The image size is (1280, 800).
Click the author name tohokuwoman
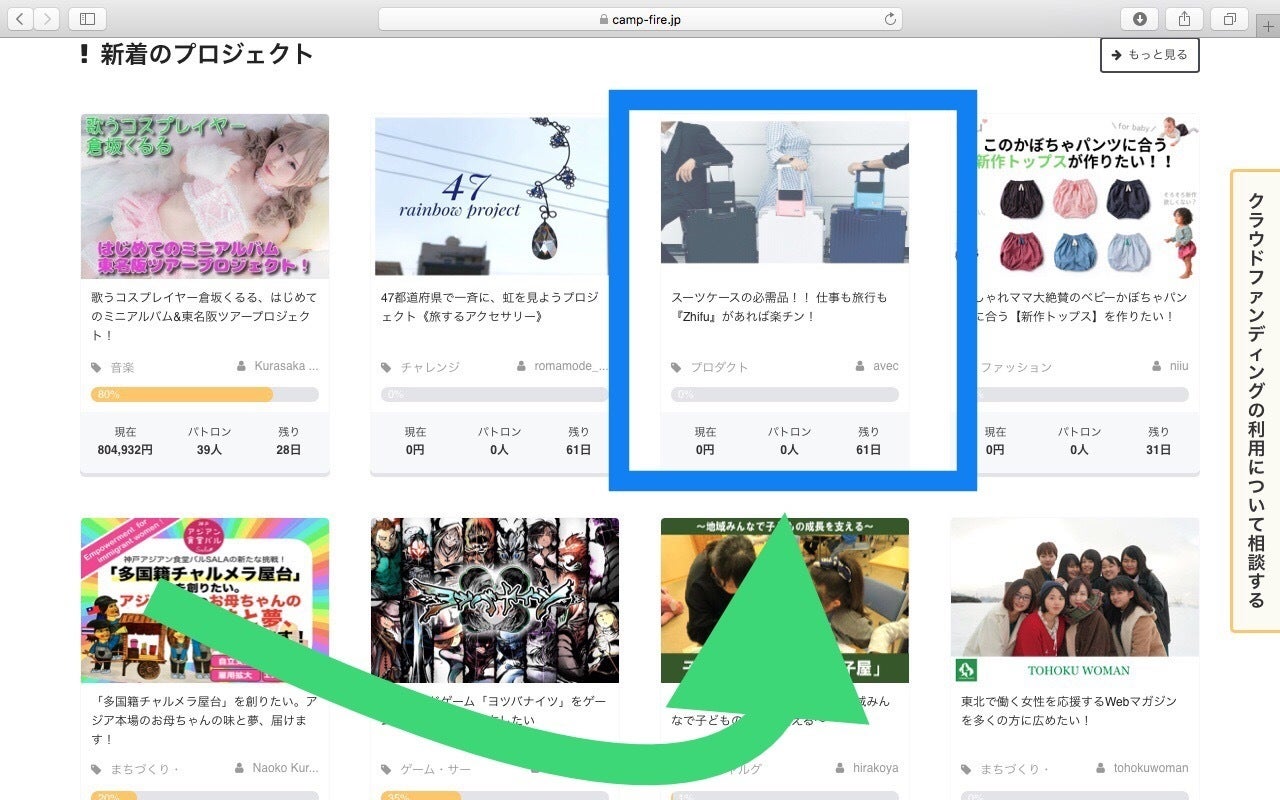click(x=1150, y=768)
